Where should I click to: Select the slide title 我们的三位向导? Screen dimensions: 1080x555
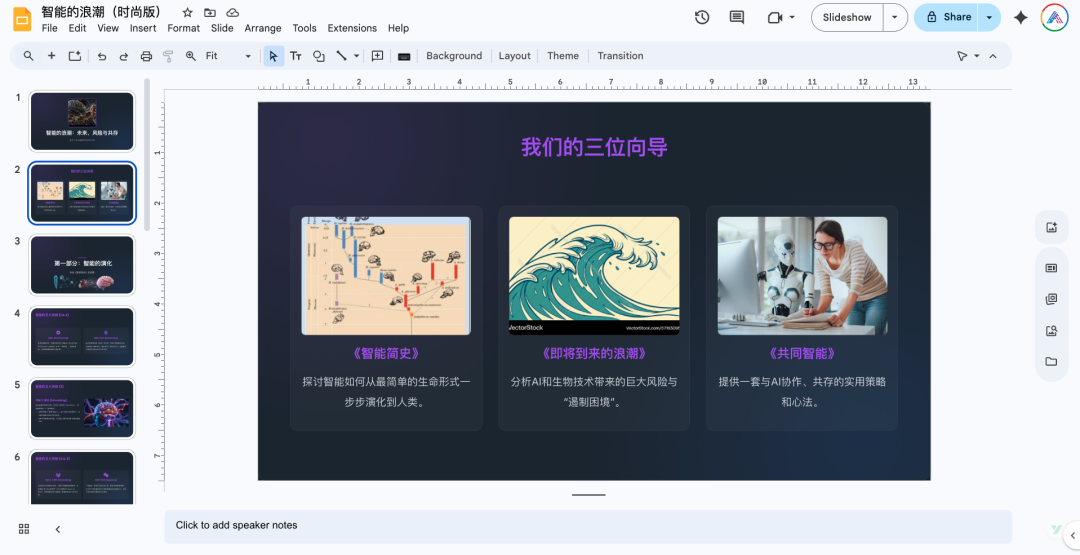pos(594,147)
